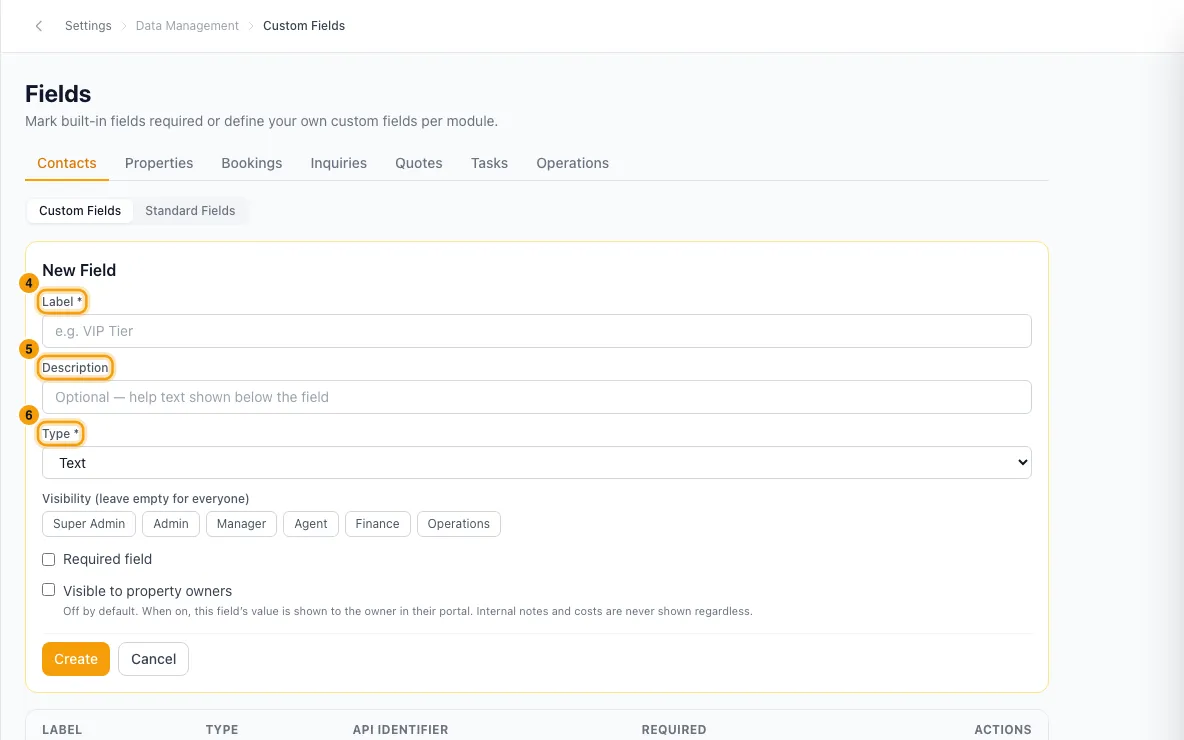
Task: Click the LABEL column header
Action: [62, 729]
